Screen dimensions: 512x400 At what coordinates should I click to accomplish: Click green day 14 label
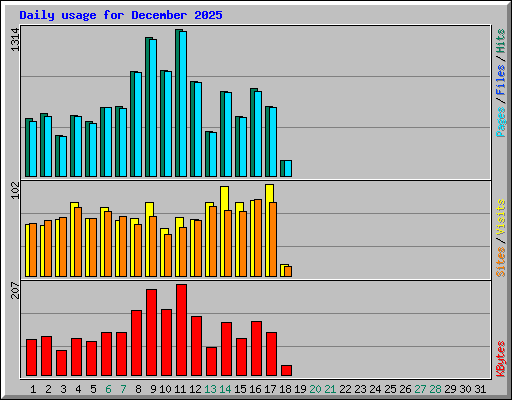coord(225,389)
